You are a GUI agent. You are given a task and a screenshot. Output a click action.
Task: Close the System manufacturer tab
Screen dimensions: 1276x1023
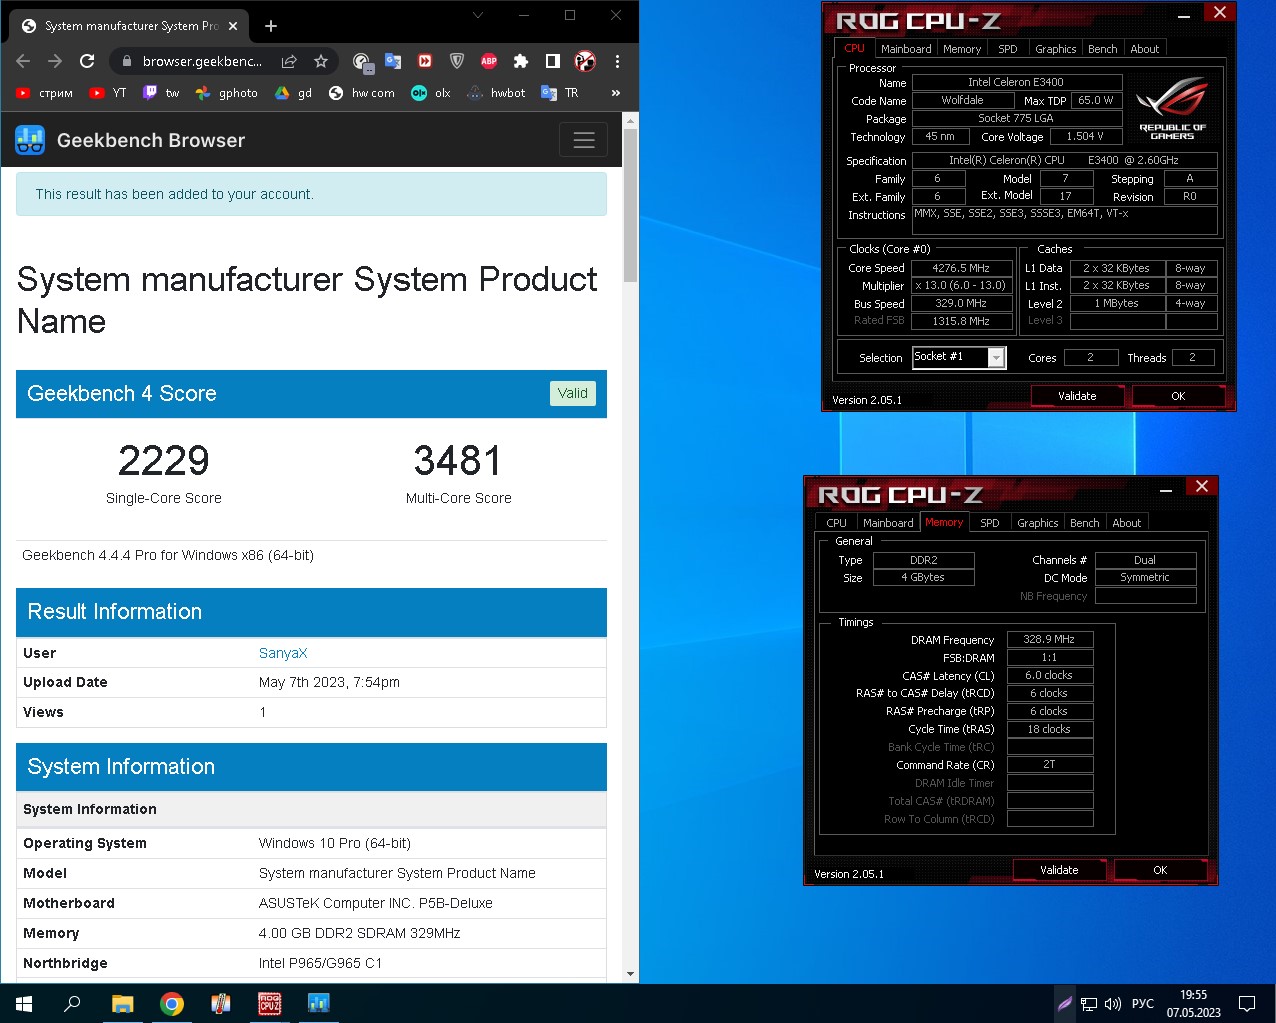(233, 26)
